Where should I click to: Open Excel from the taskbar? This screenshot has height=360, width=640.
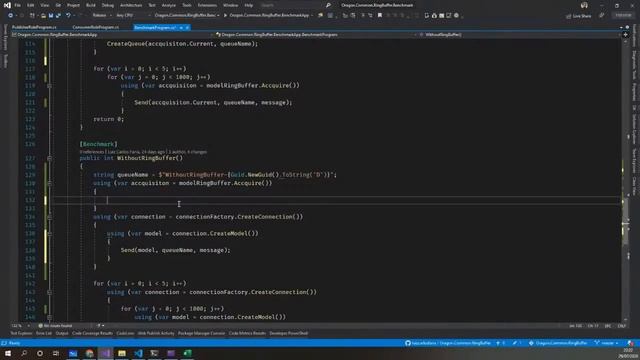pyautogui.click(x=187, y=353)
